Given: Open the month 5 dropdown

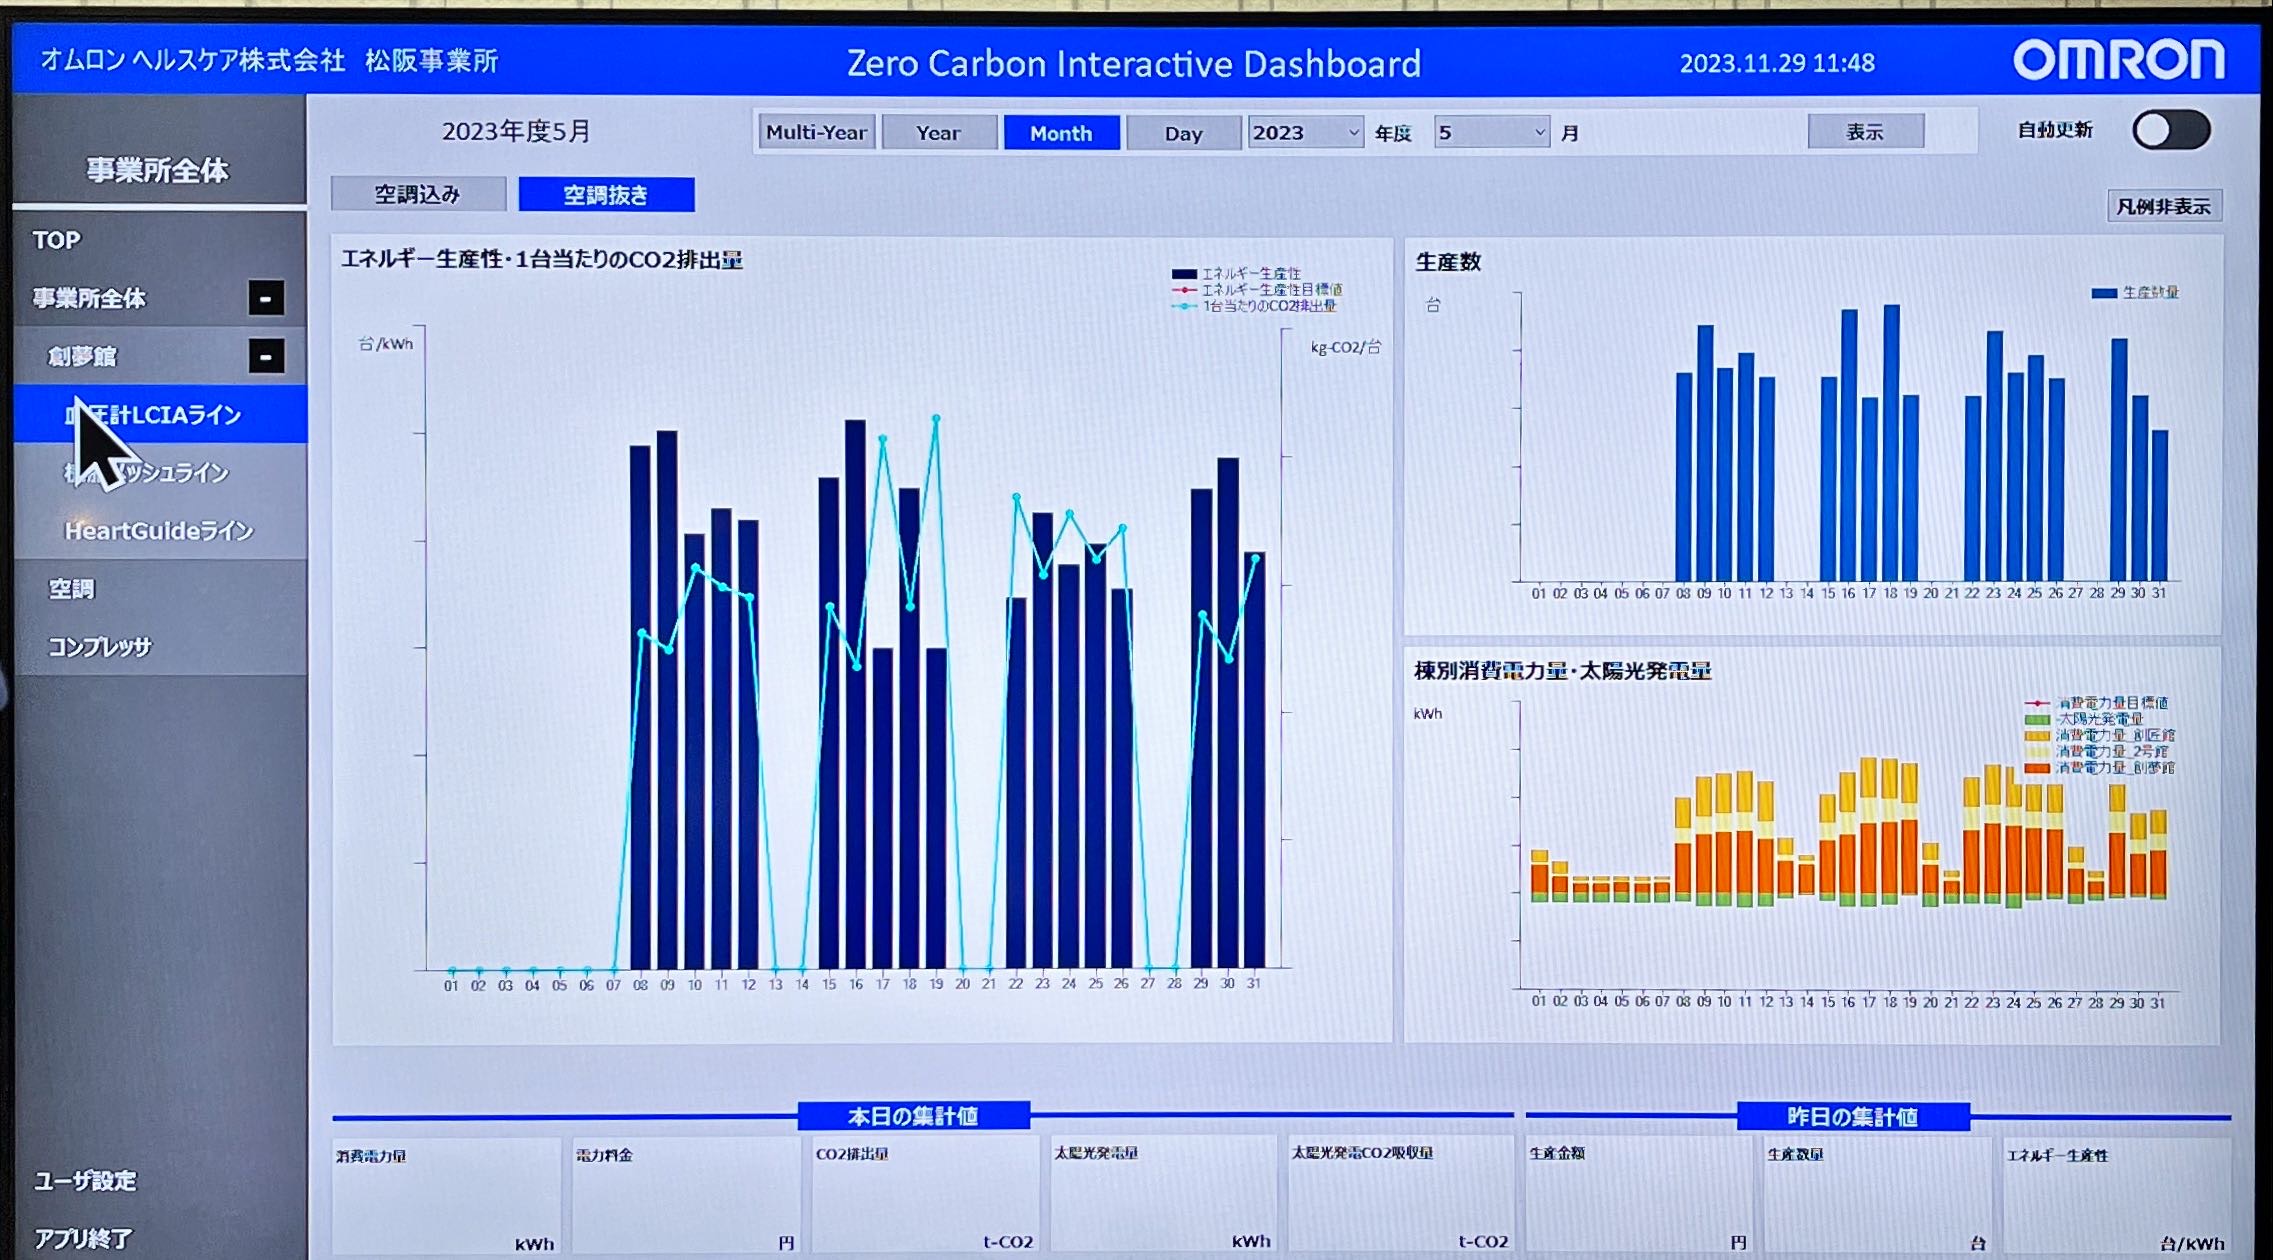Looking at the screenshot, I should [x=1491, y=132].
